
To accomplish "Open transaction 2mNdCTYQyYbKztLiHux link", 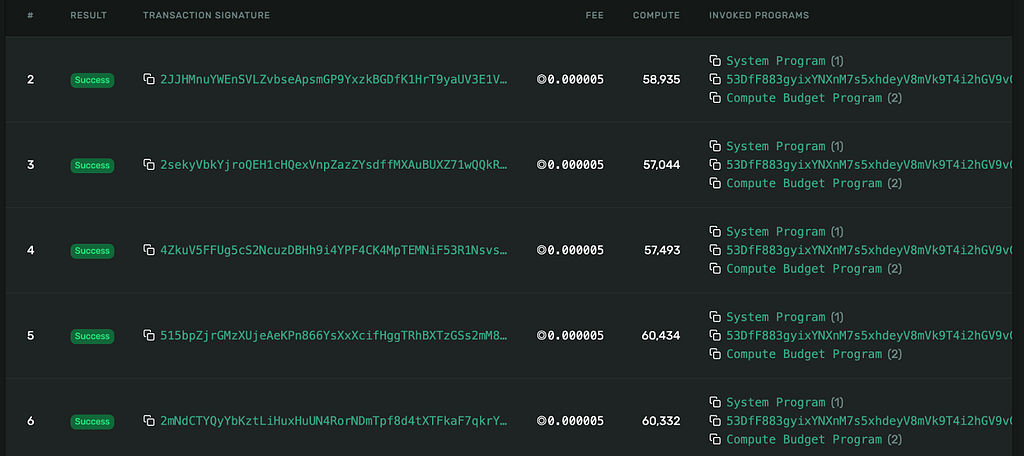I will click(x=334, y=421).
